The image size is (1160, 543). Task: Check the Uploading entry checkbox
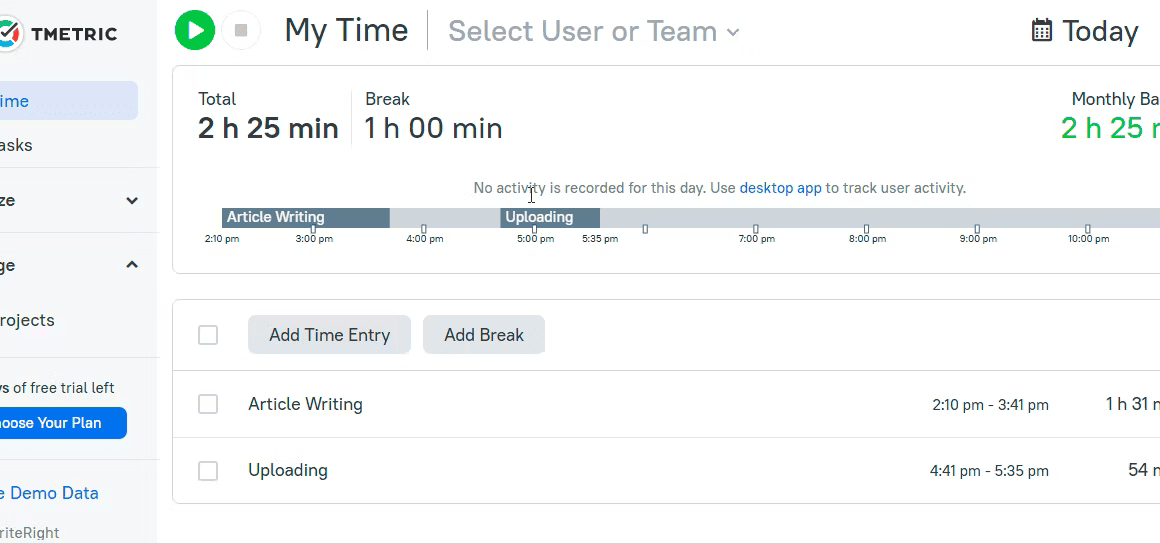(x=208, y=471)
